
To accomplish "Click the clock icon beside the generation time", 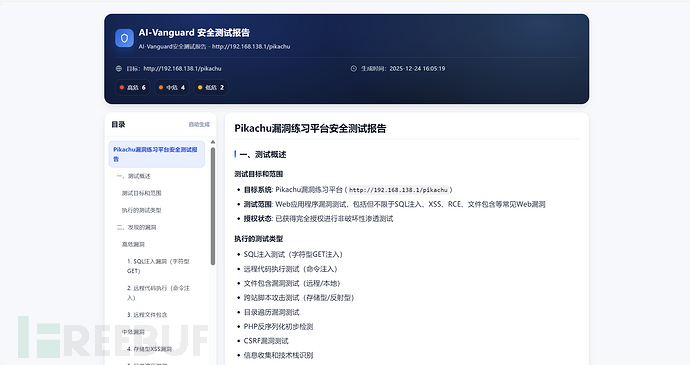I will point(353,69).
